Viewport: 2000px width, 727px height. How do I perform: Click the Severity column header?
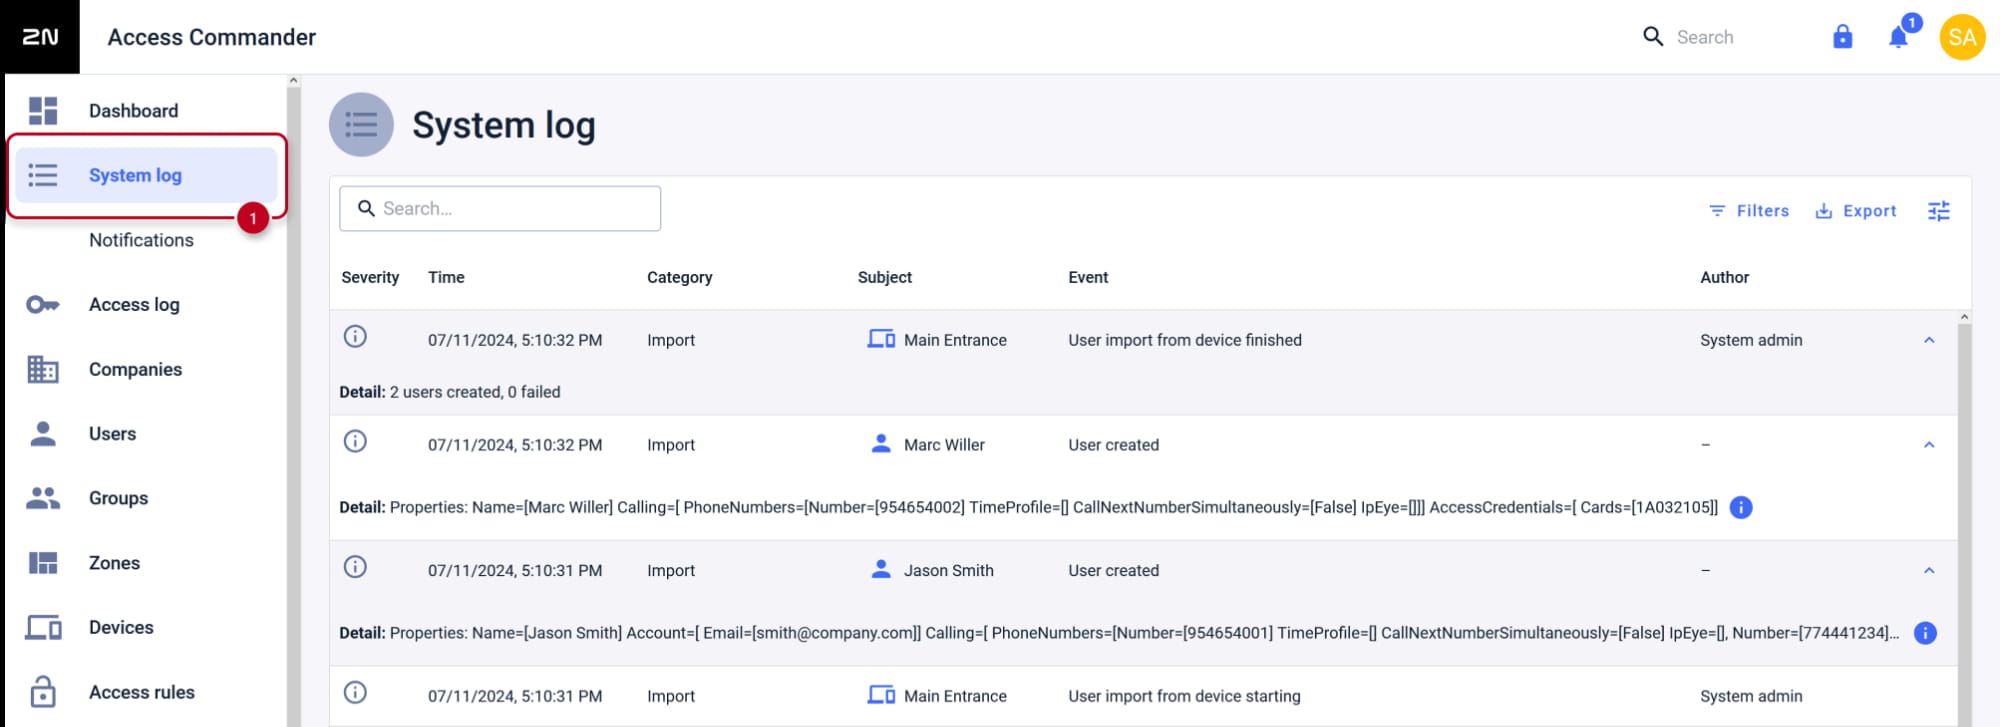click(x=370, y=277)
